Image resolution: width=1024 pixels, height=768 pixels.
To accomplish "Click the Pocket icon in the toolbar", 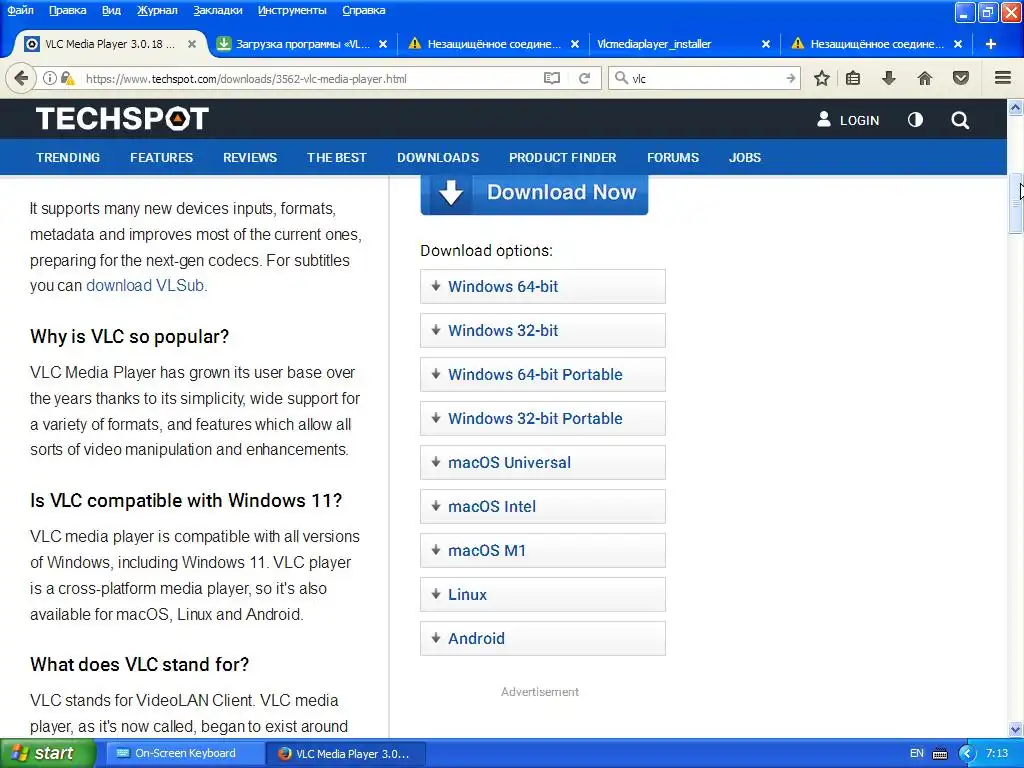I will tap(961, 78).
